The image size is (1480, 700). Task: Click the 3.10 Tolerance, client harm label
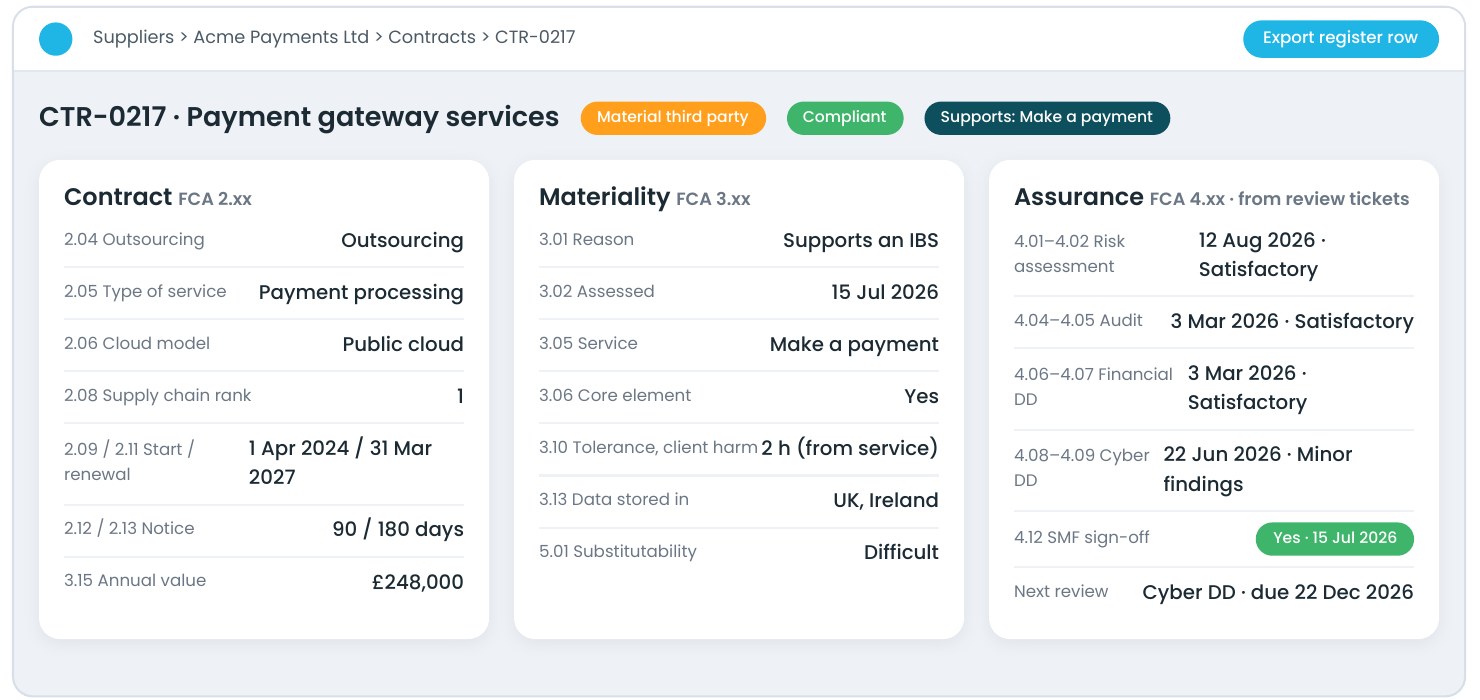[648, 448]
